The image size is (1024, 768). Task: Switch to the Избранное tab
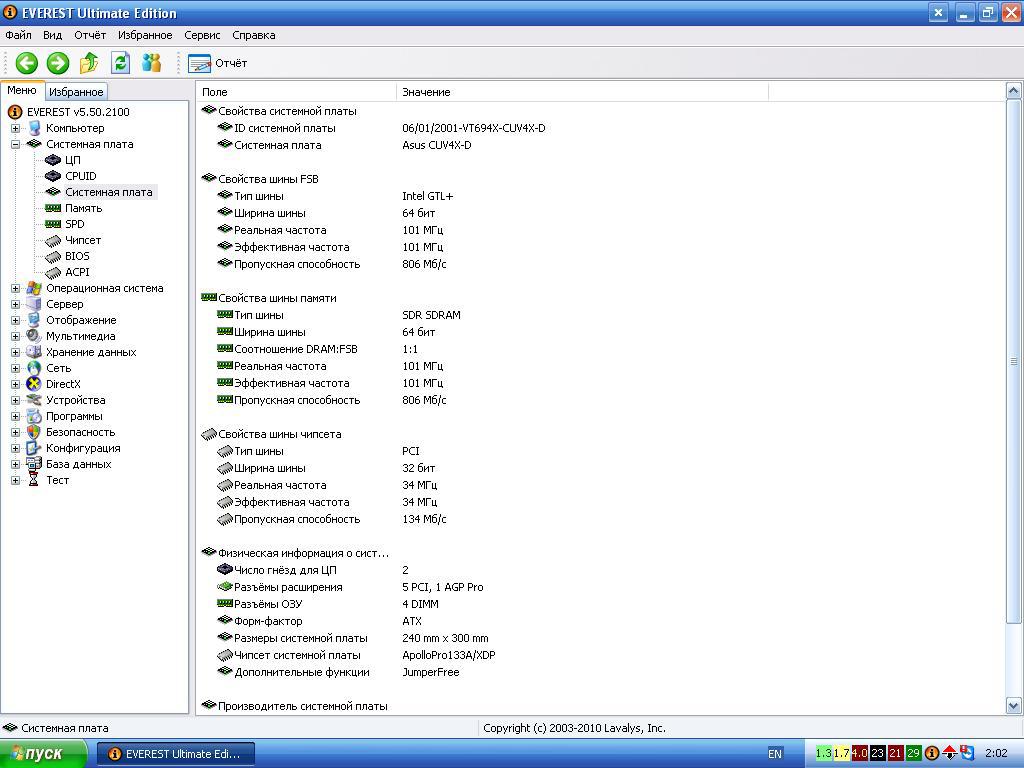(x=76, y=92)
